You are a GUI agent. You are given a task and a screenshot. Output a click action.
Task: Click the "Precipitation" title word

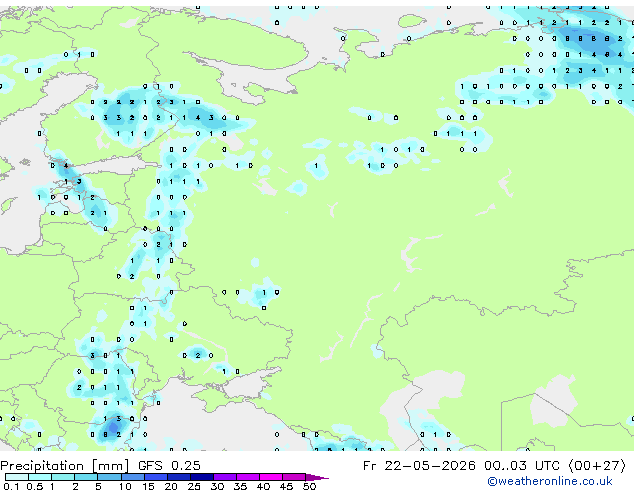pyautogui.click(x=42, y=466)
